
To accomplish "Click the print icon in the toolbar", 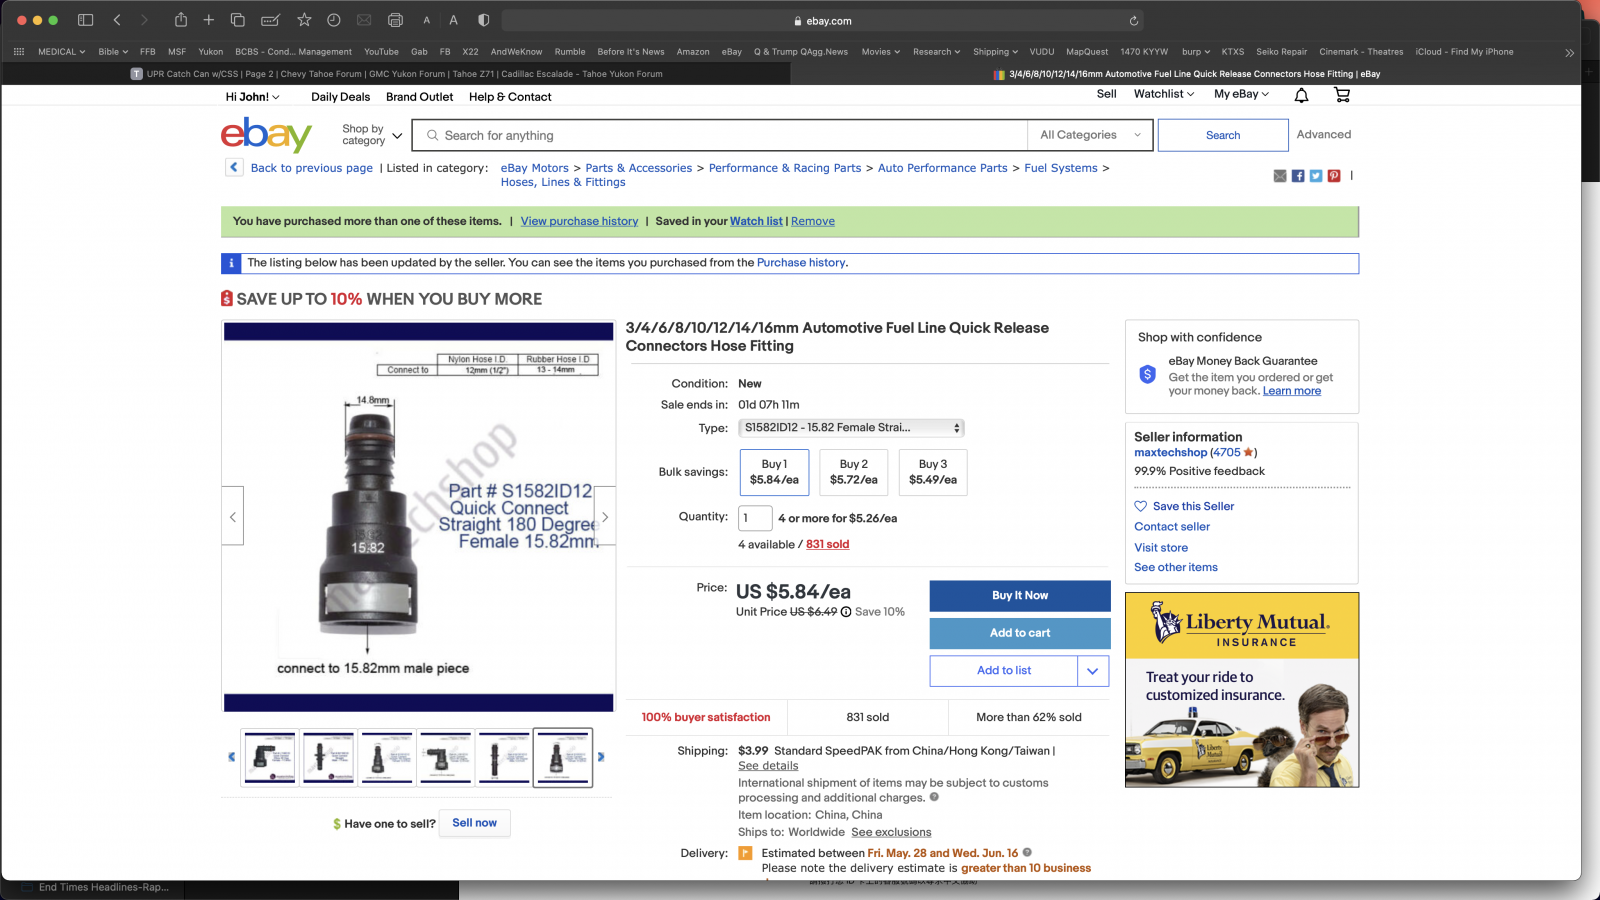I will [x=395, y=20].
